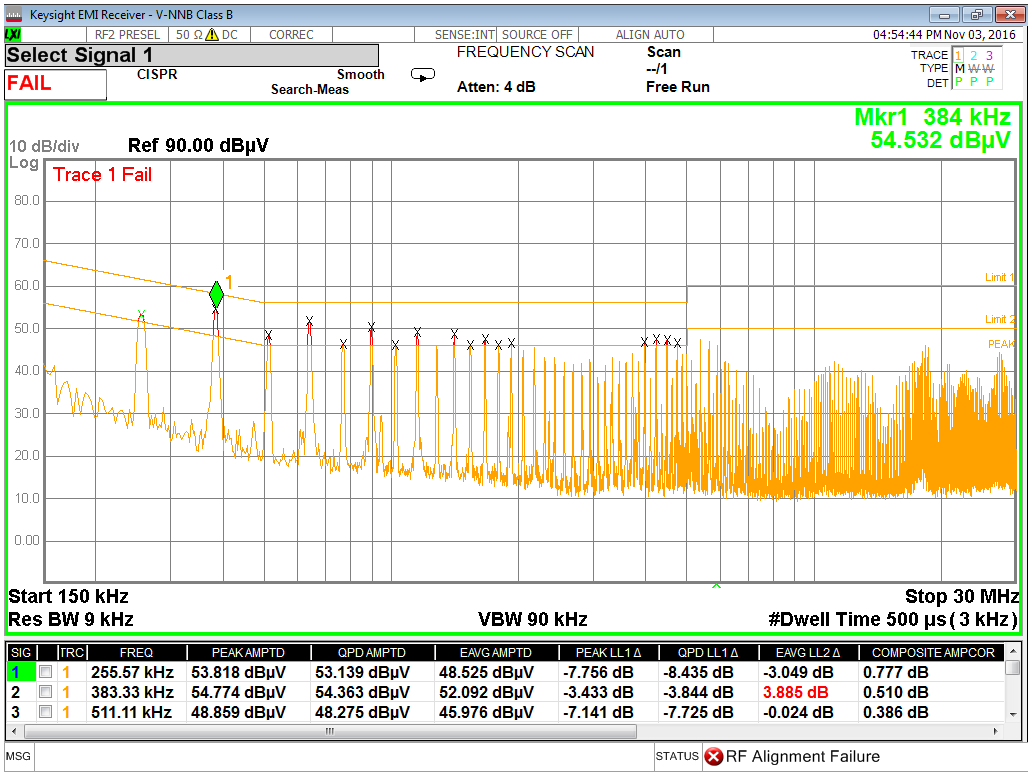The image size is (1032, 776).
Task: Click the FREQ column header
Action: coord(136,652)
